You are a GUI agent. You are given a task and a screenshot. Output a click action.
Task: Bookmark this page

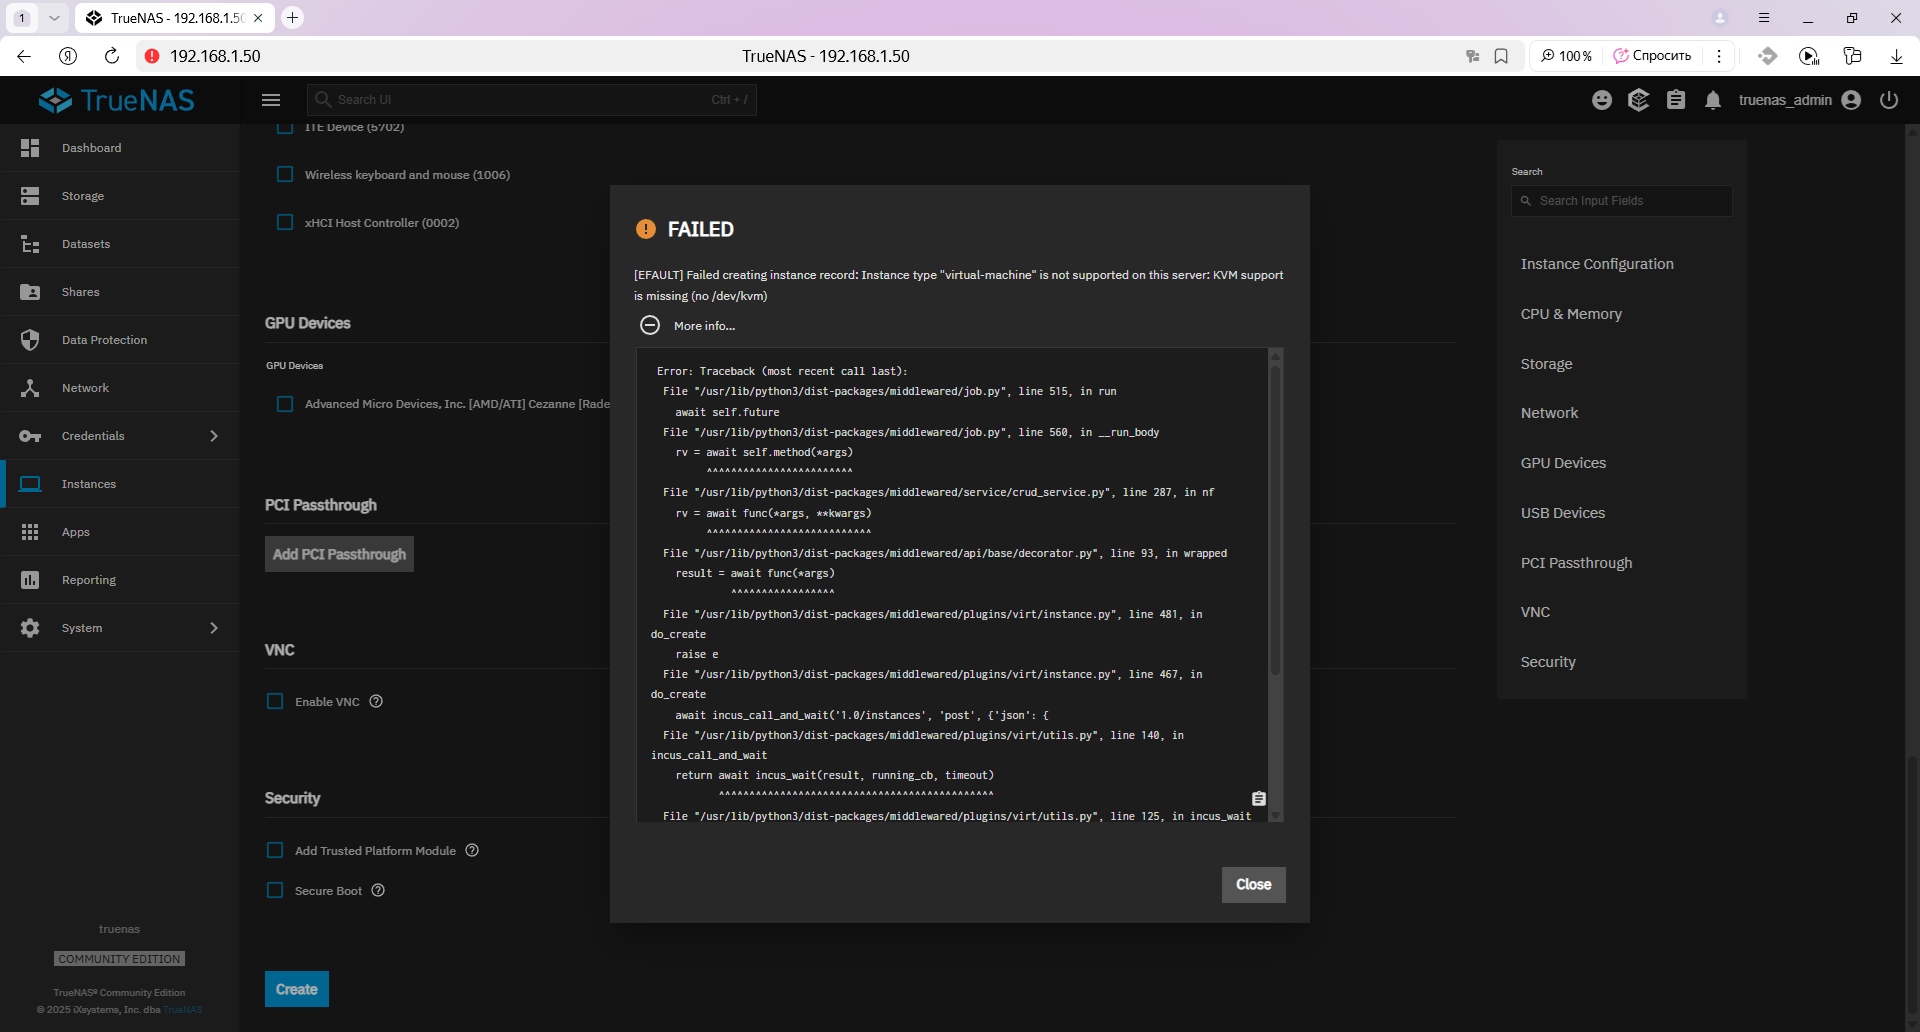(x=1501, y=56)
